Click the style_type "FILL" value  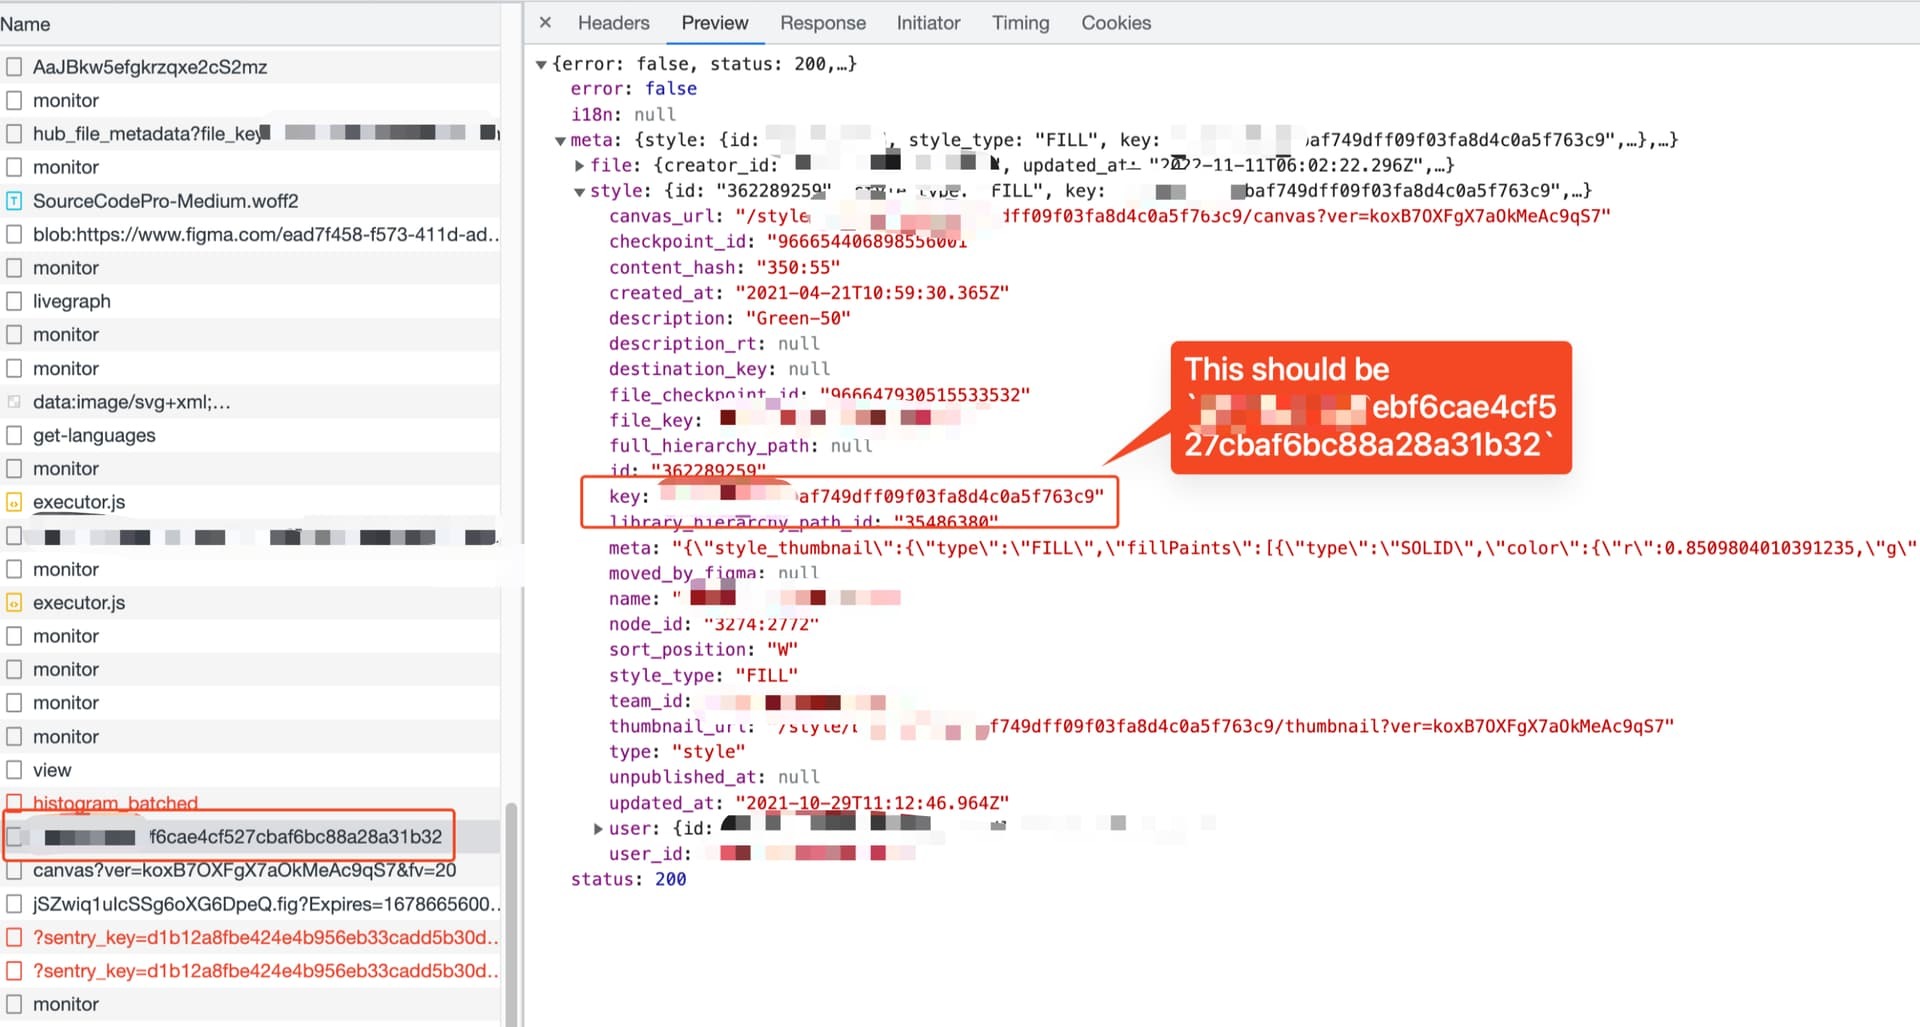(x=766, y=676)
